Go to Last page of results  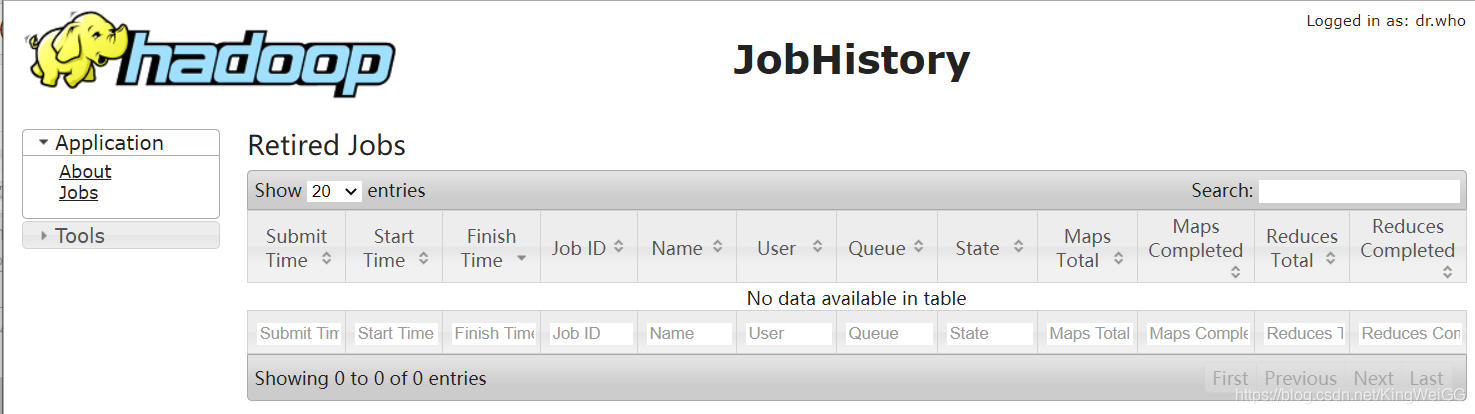[1426, 379]
